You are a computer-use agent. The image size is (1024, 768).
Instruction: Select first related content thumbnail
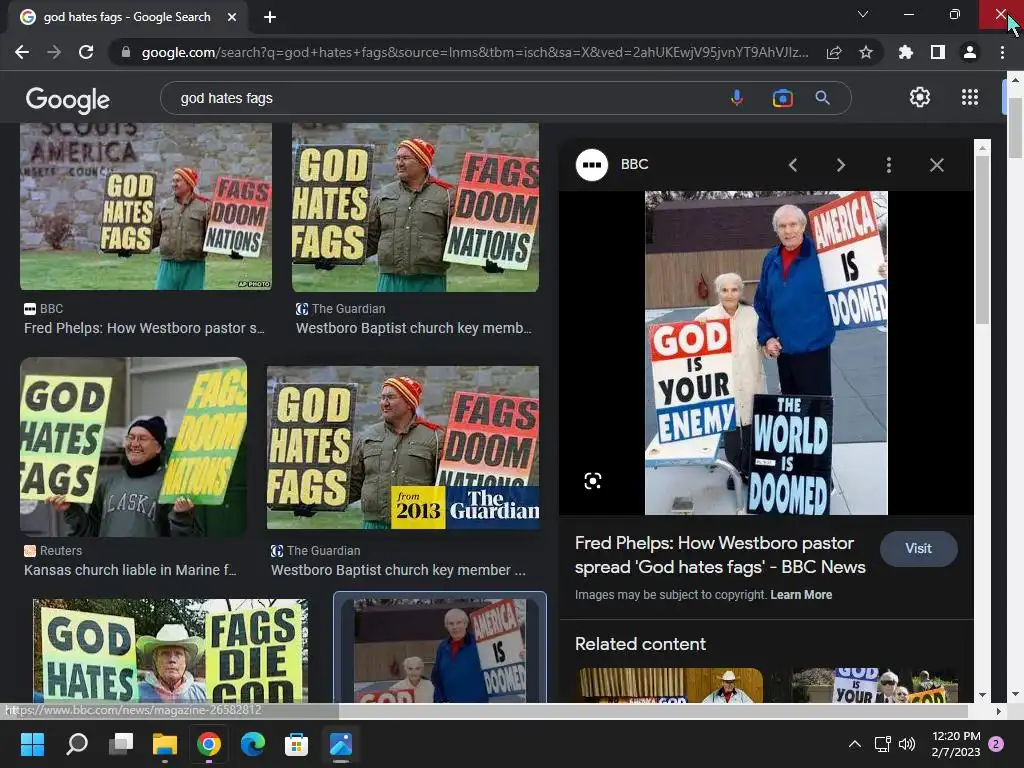[x=670, y=686]
